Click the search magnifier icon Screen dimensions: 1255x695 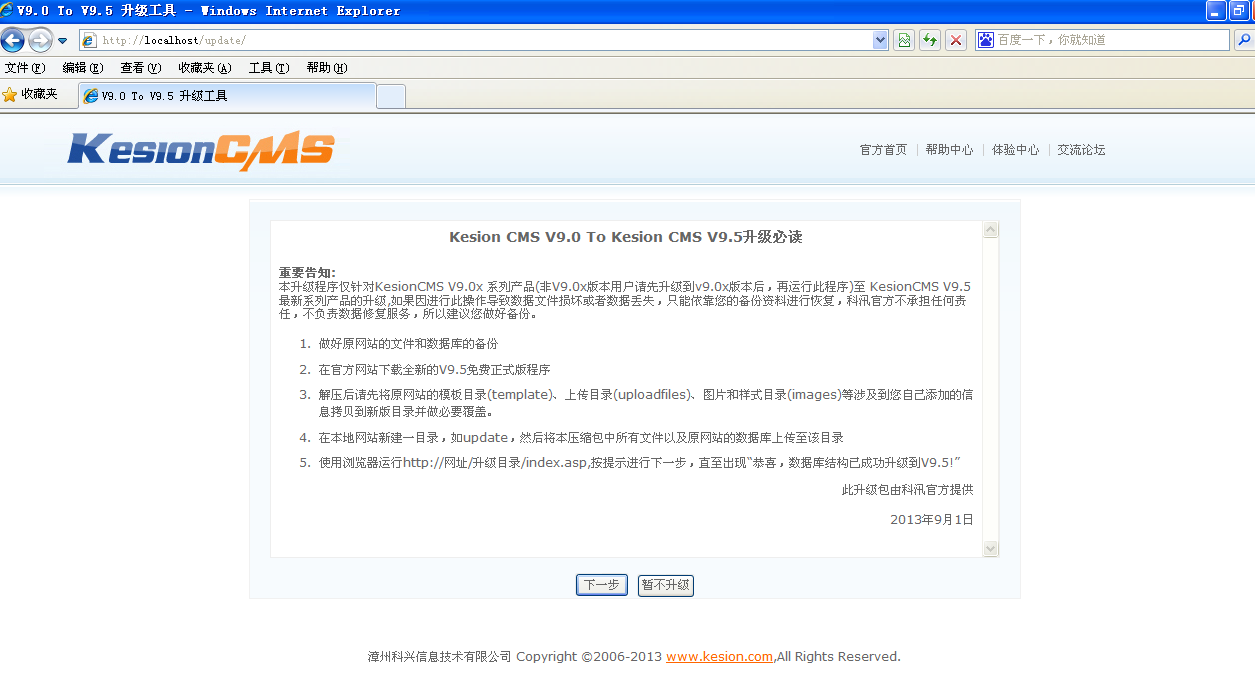point(1243,40)
